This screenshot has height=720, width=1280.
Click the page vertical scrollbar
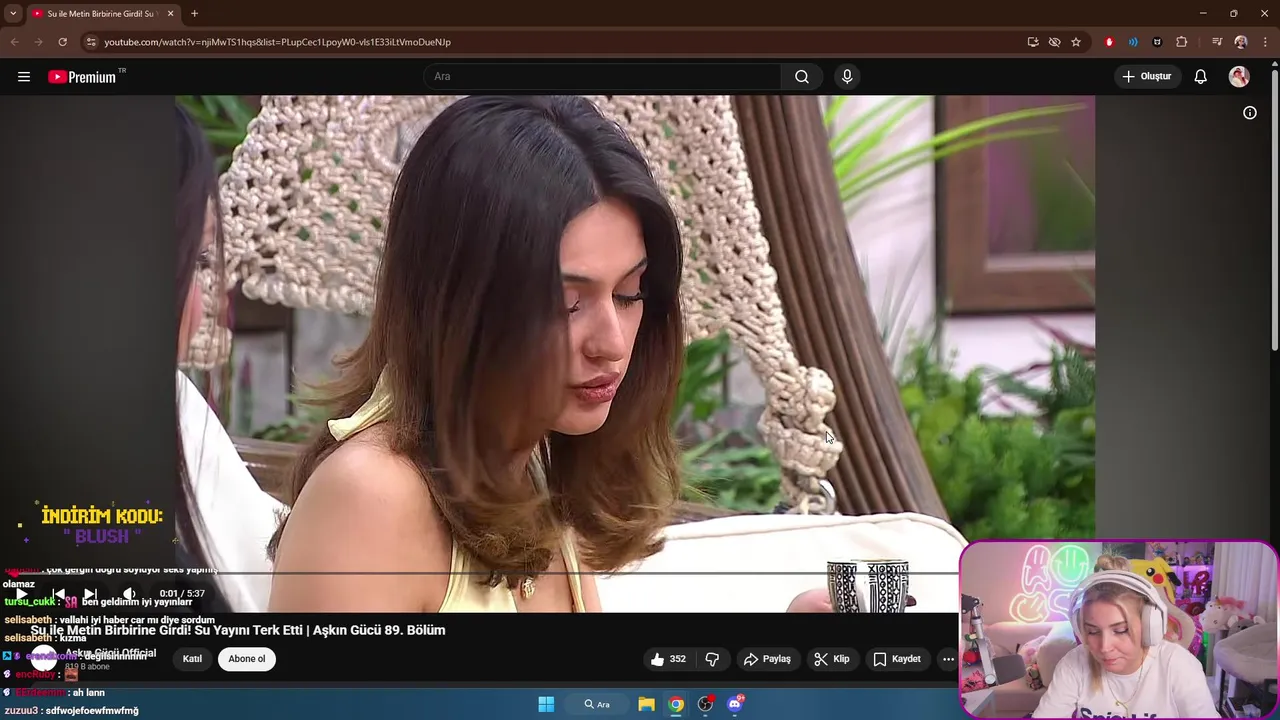coord(1274,208)
